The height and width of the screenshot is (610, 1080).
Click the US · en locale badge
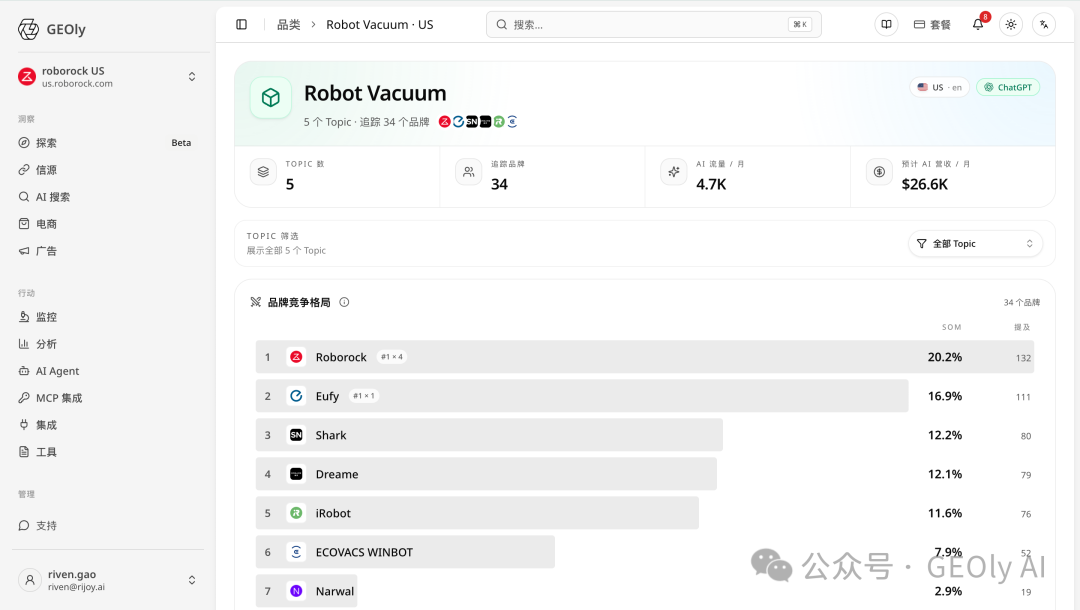pyautogui.click(x=939, y=87)
